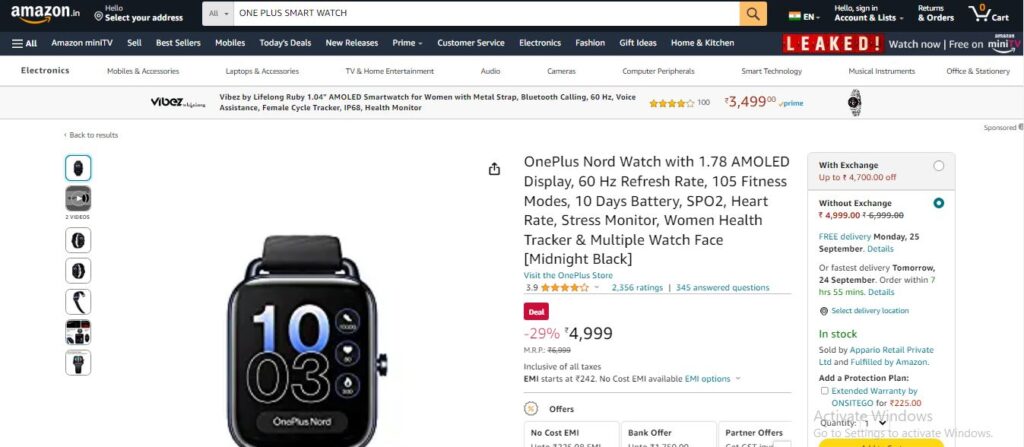This screenshot has width=1024, height=447.
Task: Expand the Account & Lists dropdown
Action: pyautogui.click(x=869, y=18)
